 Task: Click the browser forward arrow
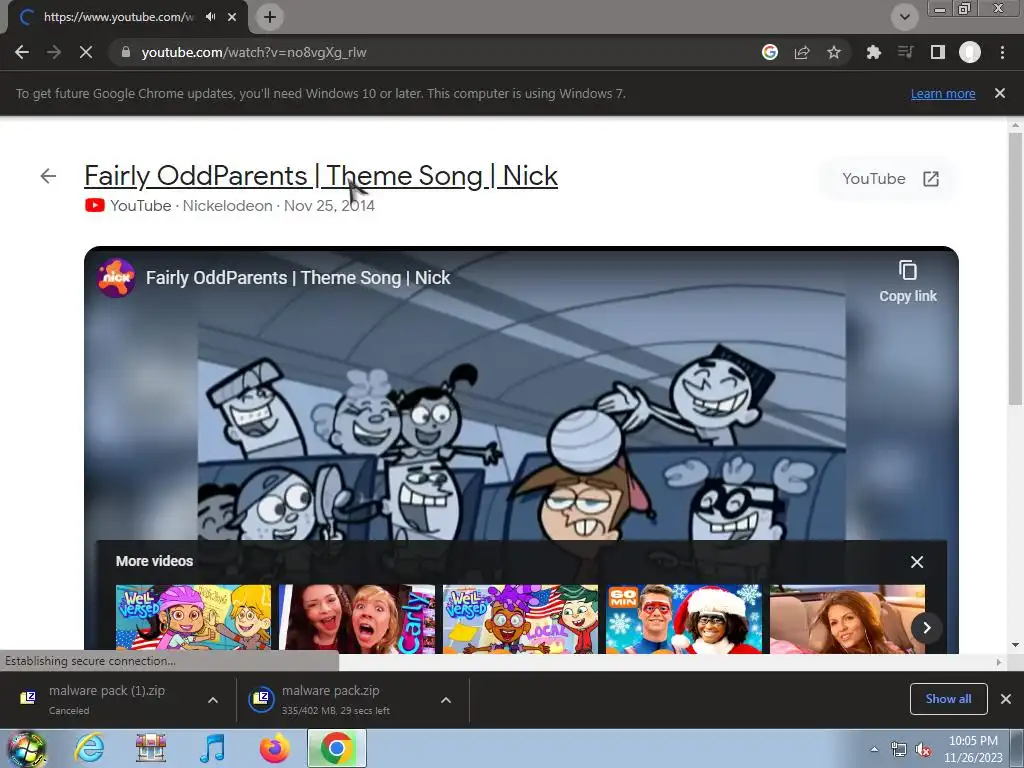(x=54, y=52)
